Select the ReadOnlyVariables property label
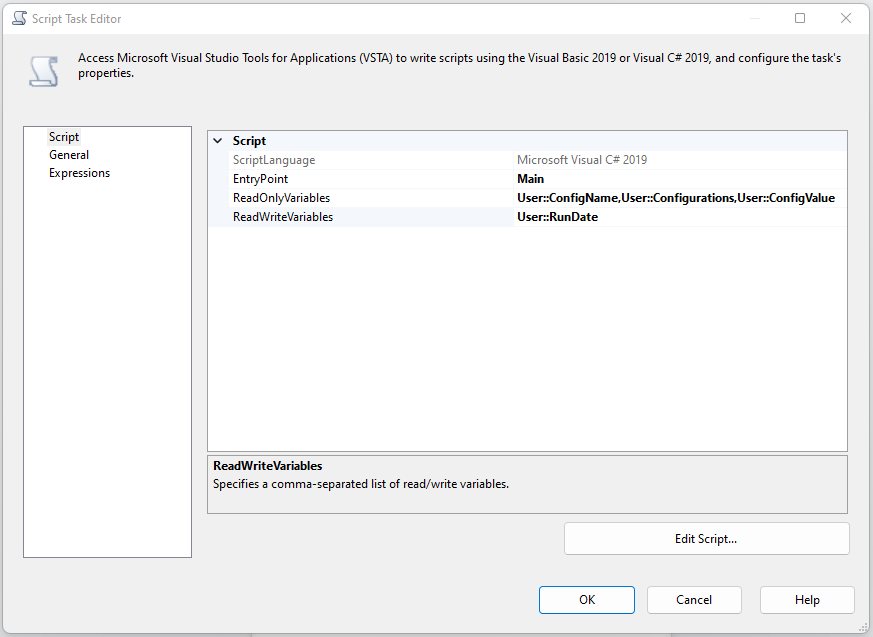The width and height of the screenshot is (873, 637). [x=281, y=198]
